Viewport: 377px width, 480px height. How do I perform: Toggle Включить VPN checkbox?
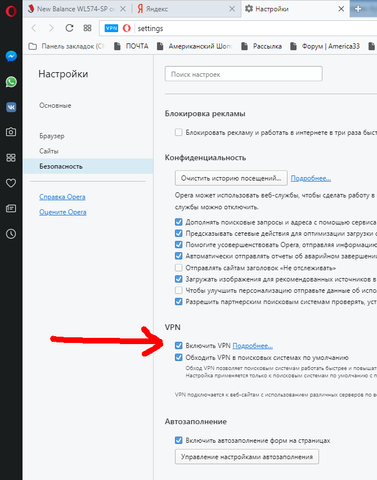[179, 346]
